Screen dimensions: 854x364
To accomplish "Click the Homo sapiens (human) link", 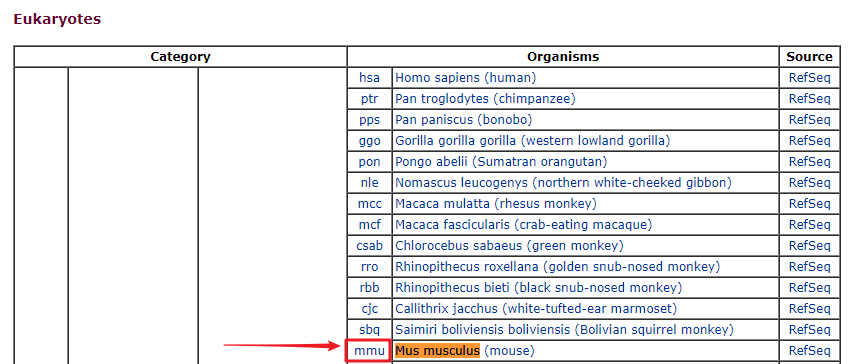I will [466, 78].
